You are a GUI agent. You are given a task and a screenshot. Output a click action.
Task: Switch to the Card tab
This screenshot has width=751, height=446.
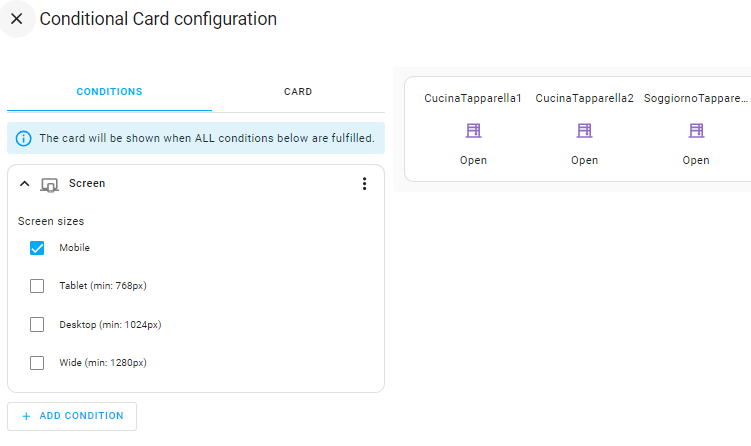coord(298,92)
